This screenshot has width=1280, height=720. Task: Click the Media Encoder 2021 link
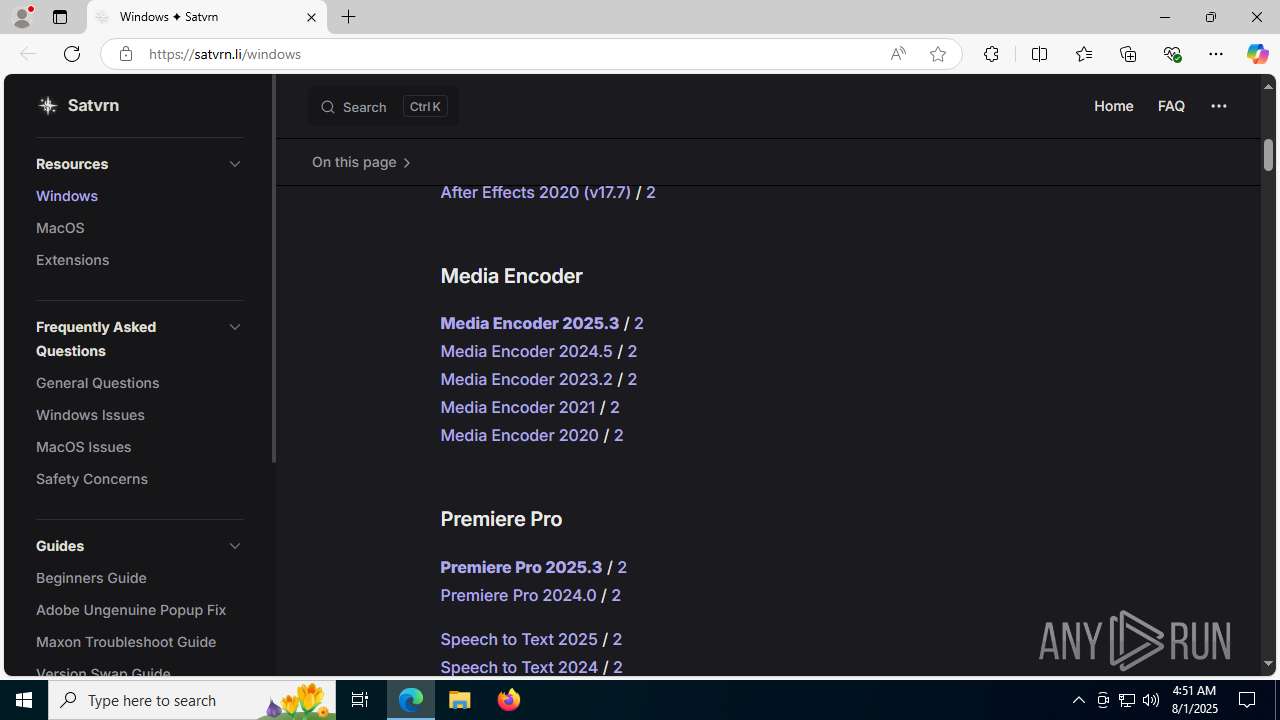coord(517,407)
